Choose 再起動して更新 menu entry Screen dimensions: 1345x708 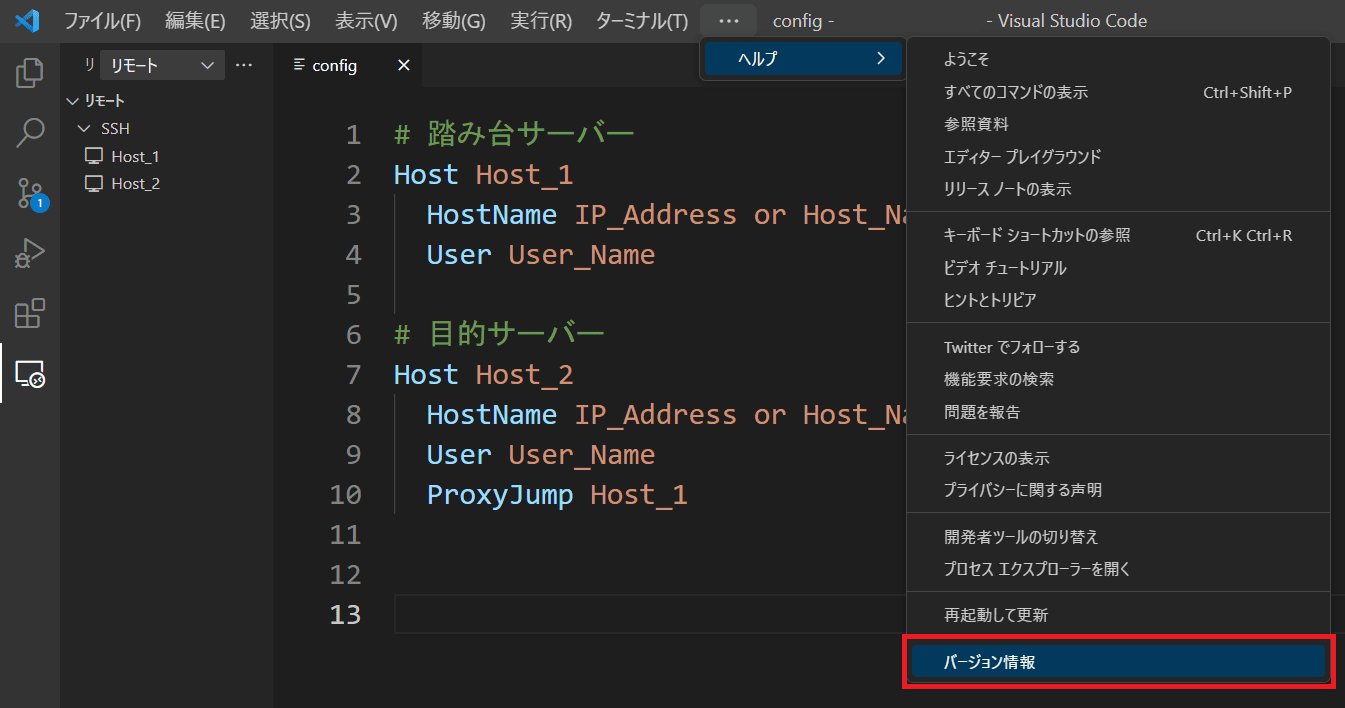(1118, 615)
